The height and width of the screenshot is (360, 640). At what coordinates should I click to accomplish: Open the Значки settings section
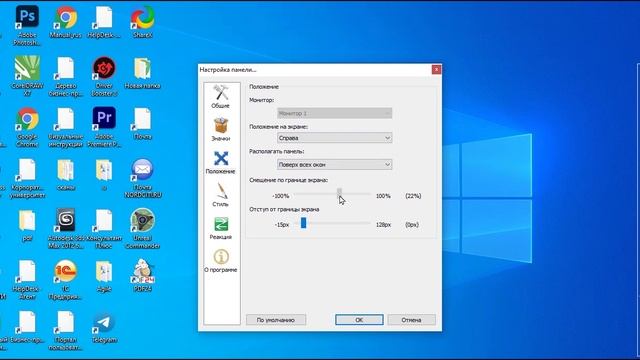[x=221, y=129]
